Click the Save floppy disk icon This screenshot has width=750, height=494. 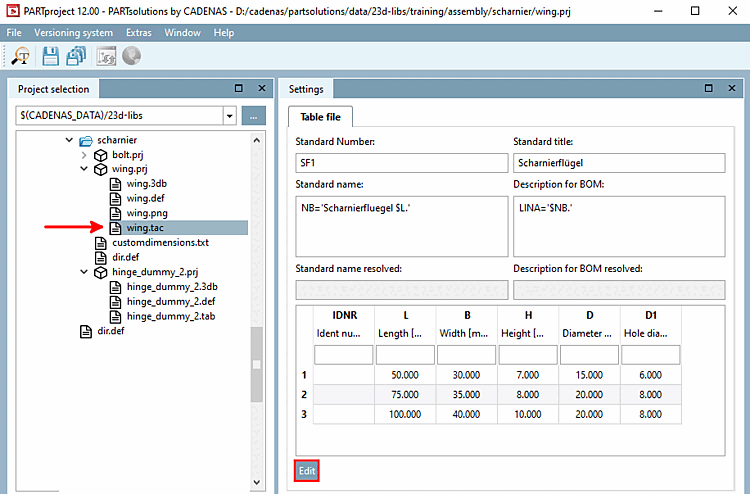pos(49,57)
